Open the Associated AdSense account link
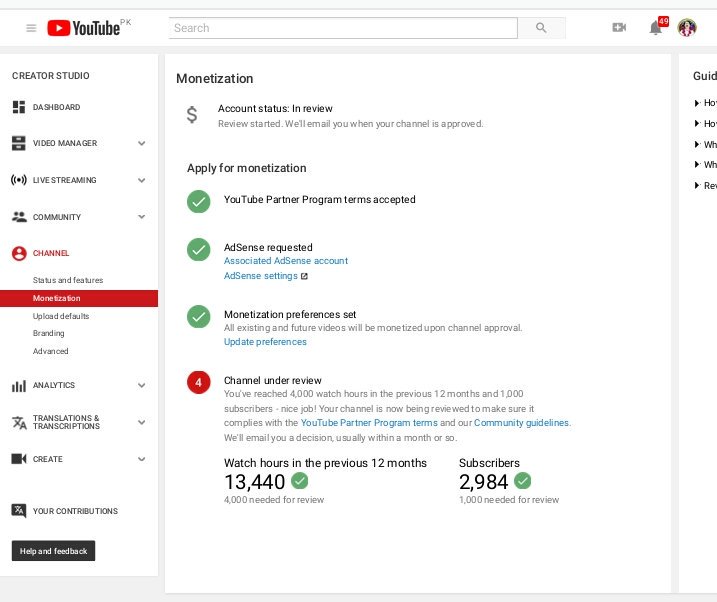The width and height of the screenshot is (717, 602). click(286, 261)
